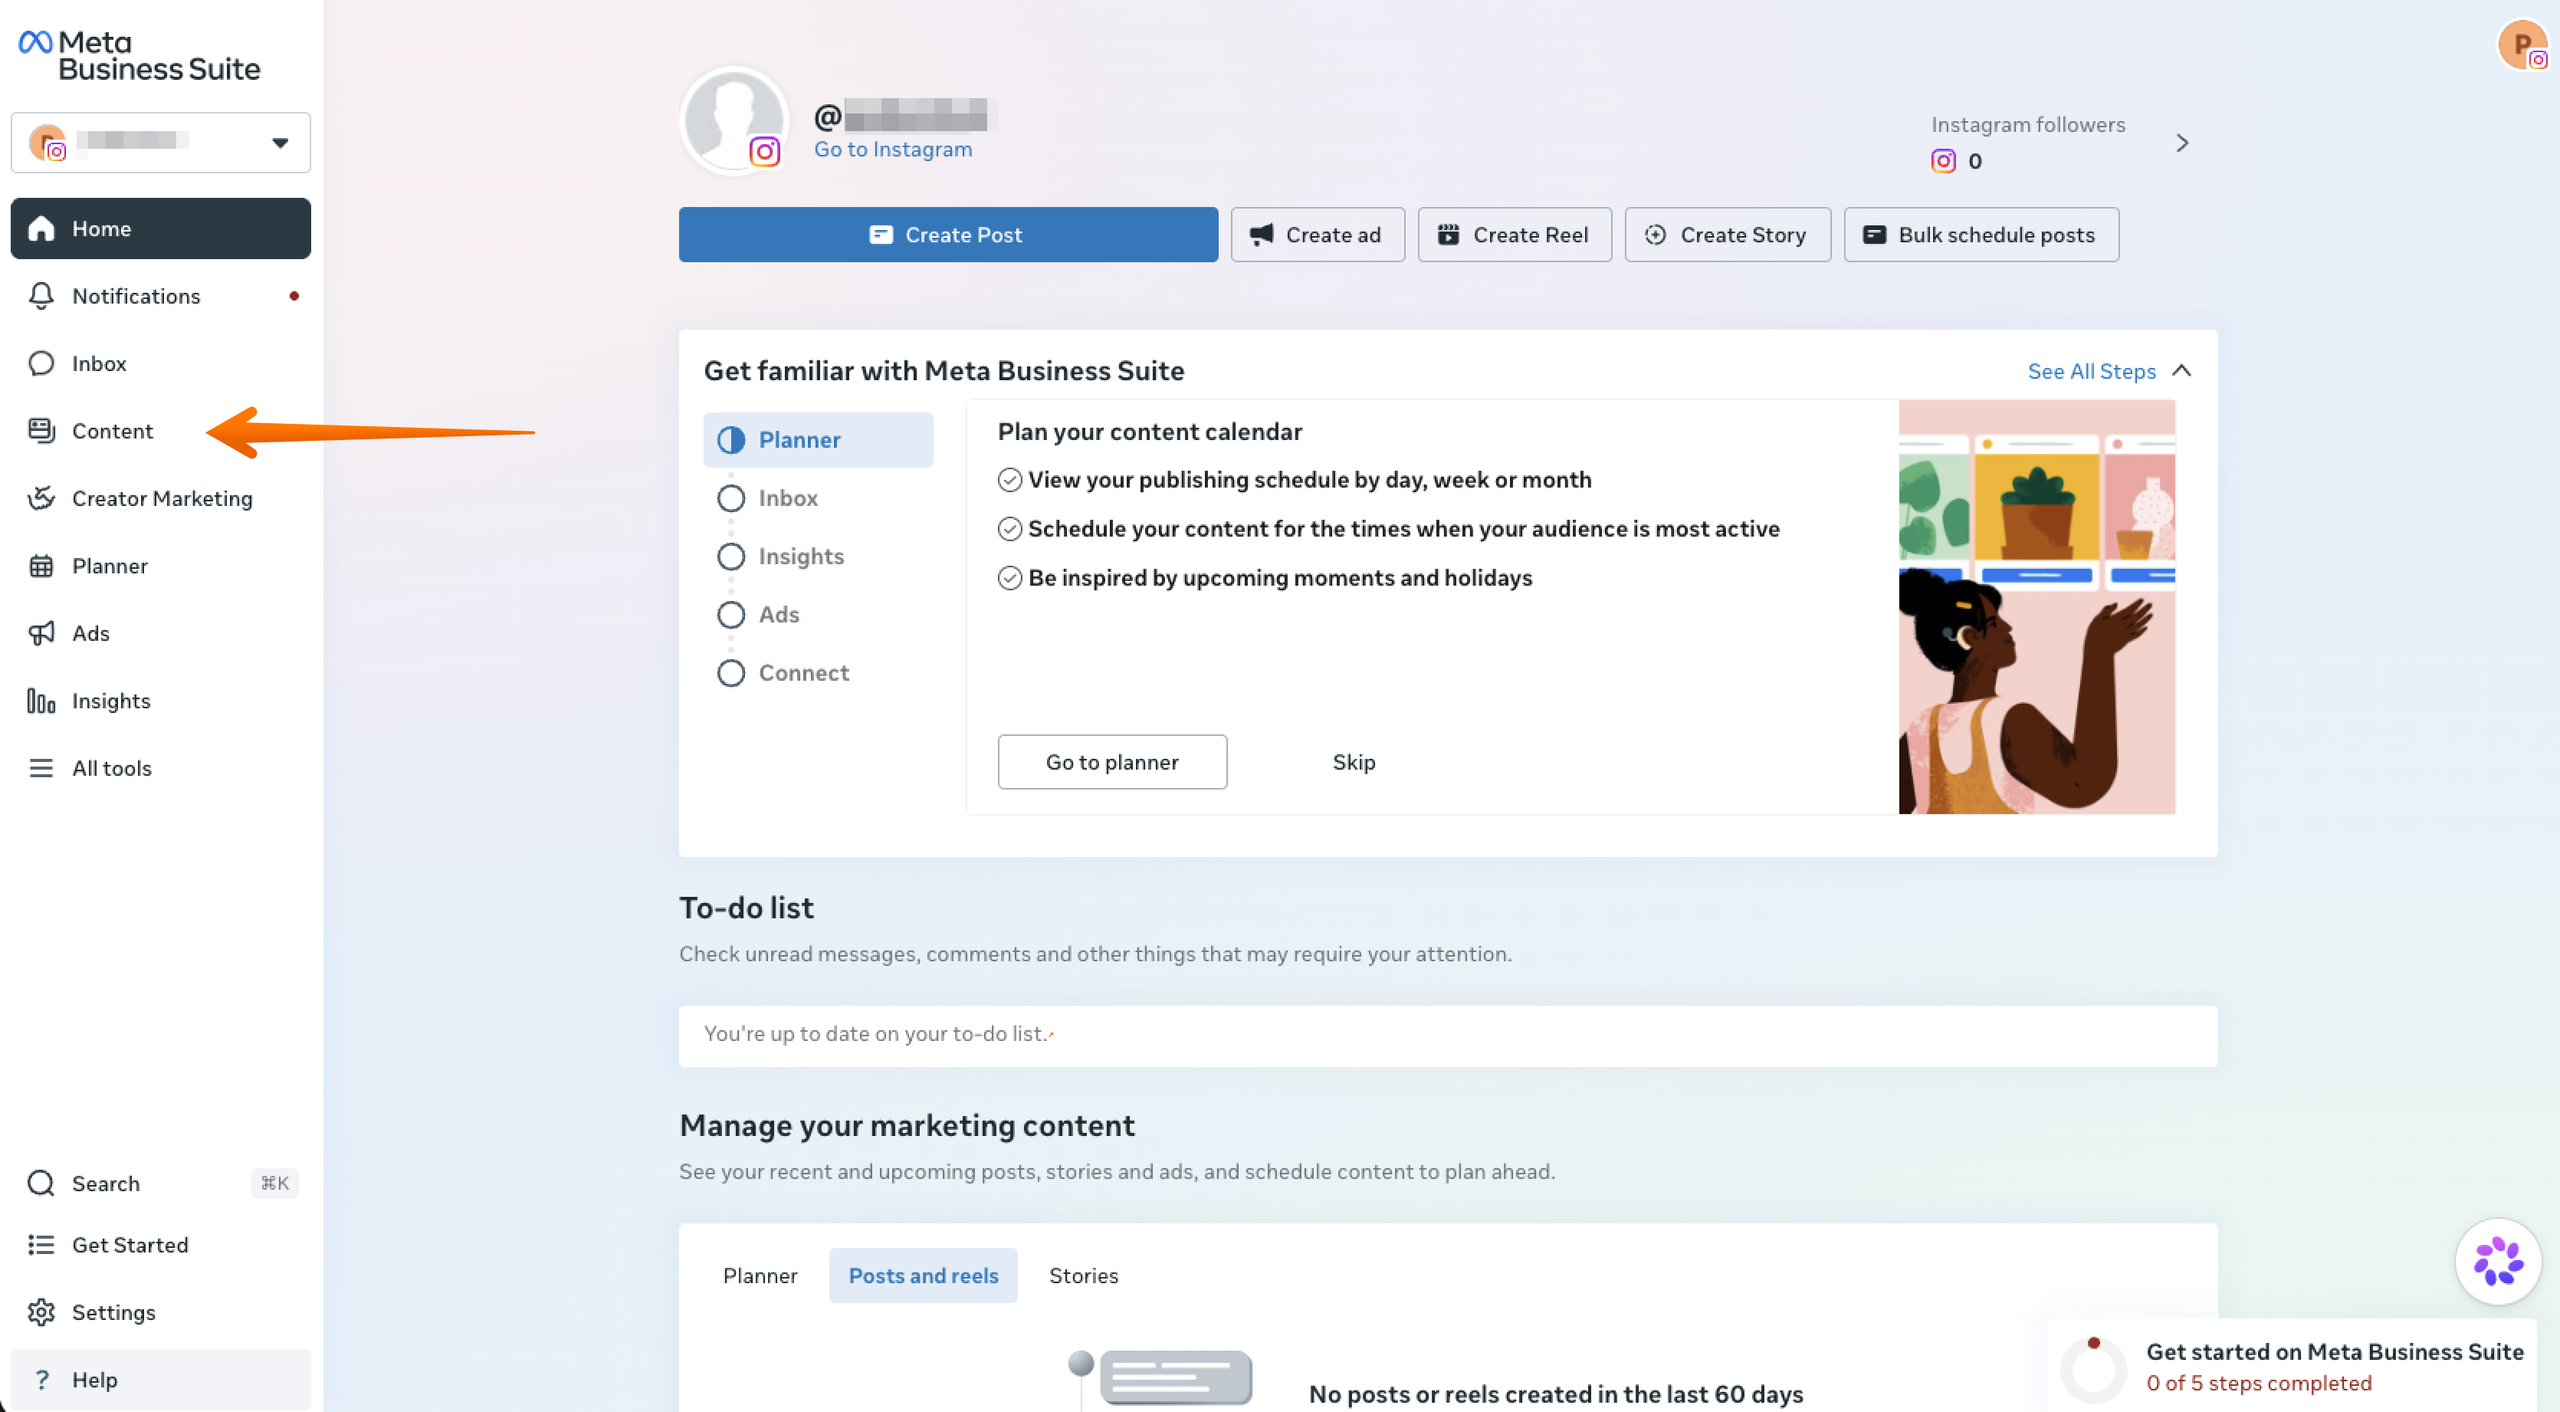Click the Create Story button

coord(1727,235)
